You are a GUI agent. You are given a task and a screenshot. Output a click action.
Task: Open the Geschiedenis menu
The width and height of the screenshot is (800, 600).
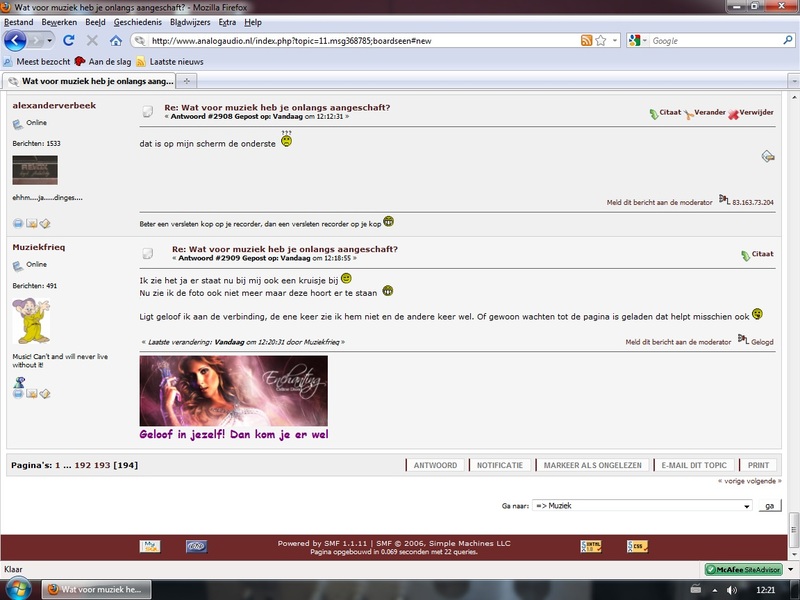click(x=139, y=21)
